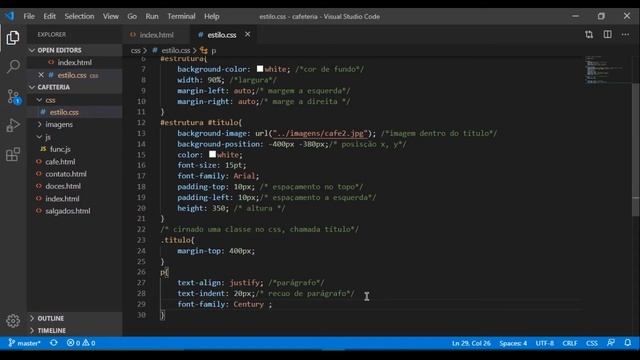Screen dimensions: 640x360
Task: Open the Extensions view
Action: click(x=13, y=154)
